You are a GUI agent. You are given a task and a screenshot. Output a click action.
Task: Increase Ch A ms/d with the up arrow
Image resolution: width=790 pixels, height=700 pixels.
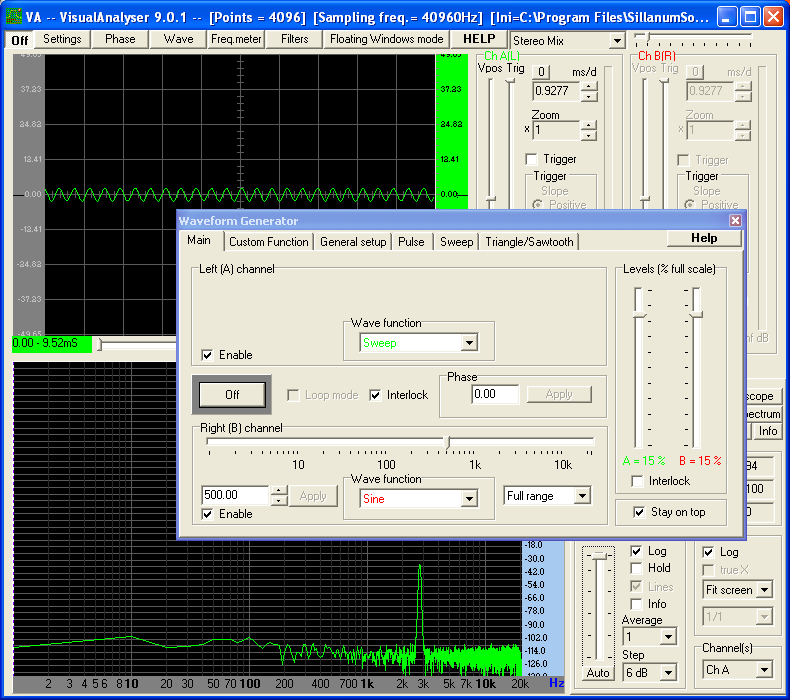pyautogui.click(x=588, y=85)
